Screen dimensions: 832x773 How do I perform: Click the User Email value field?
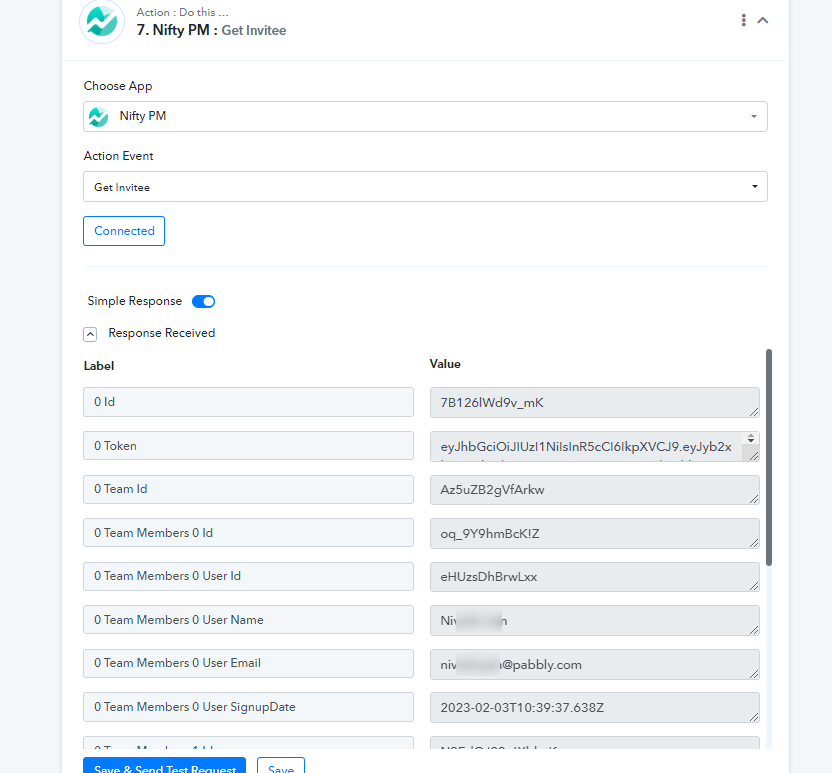click(590, 664)
